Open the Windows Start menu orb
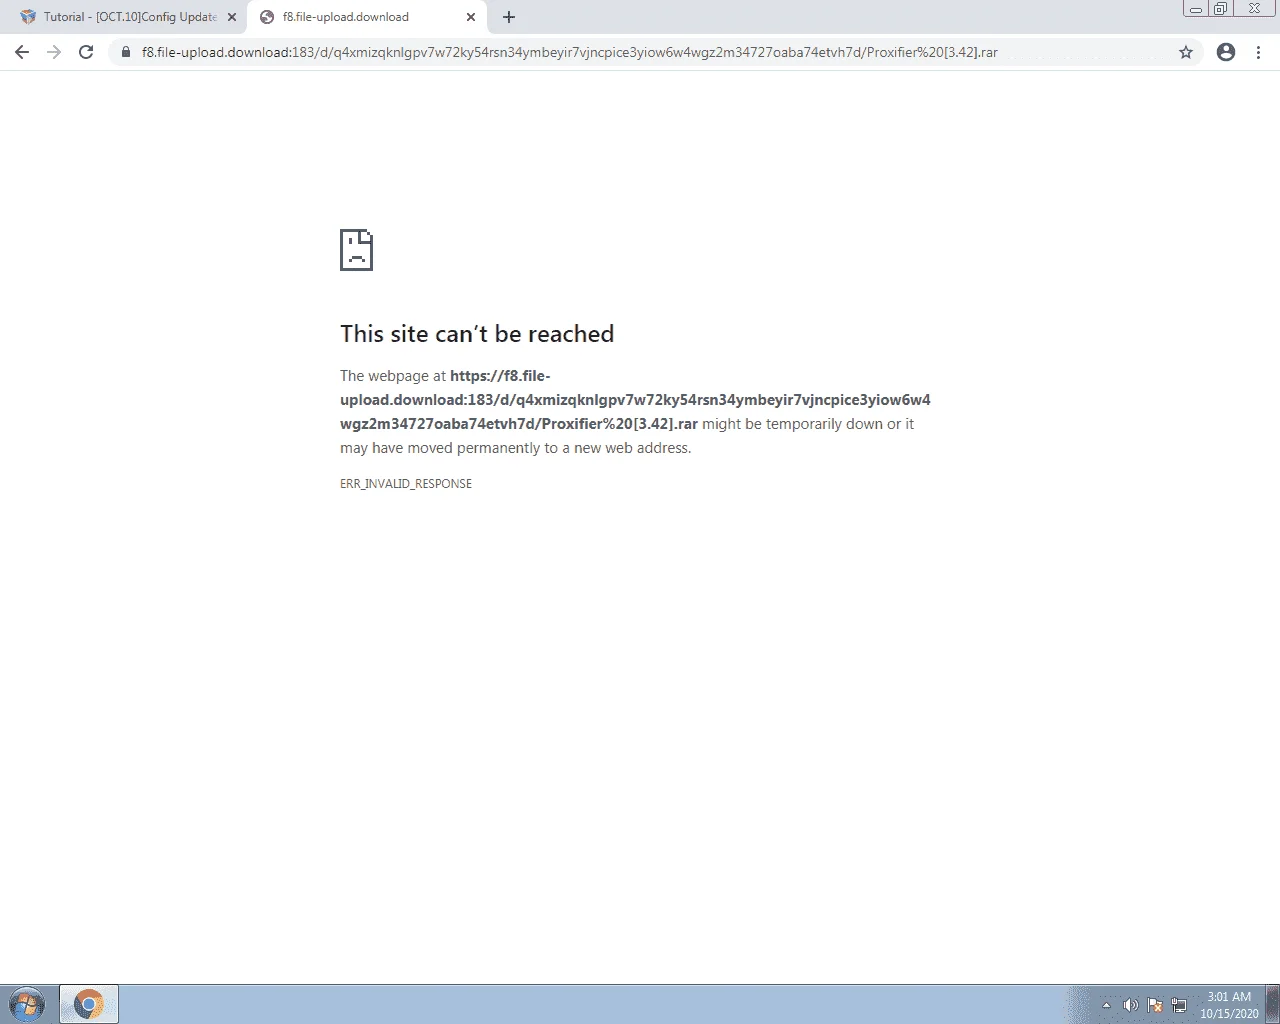Screen dimensions: 1280x1024 (x=27, y=1004)
